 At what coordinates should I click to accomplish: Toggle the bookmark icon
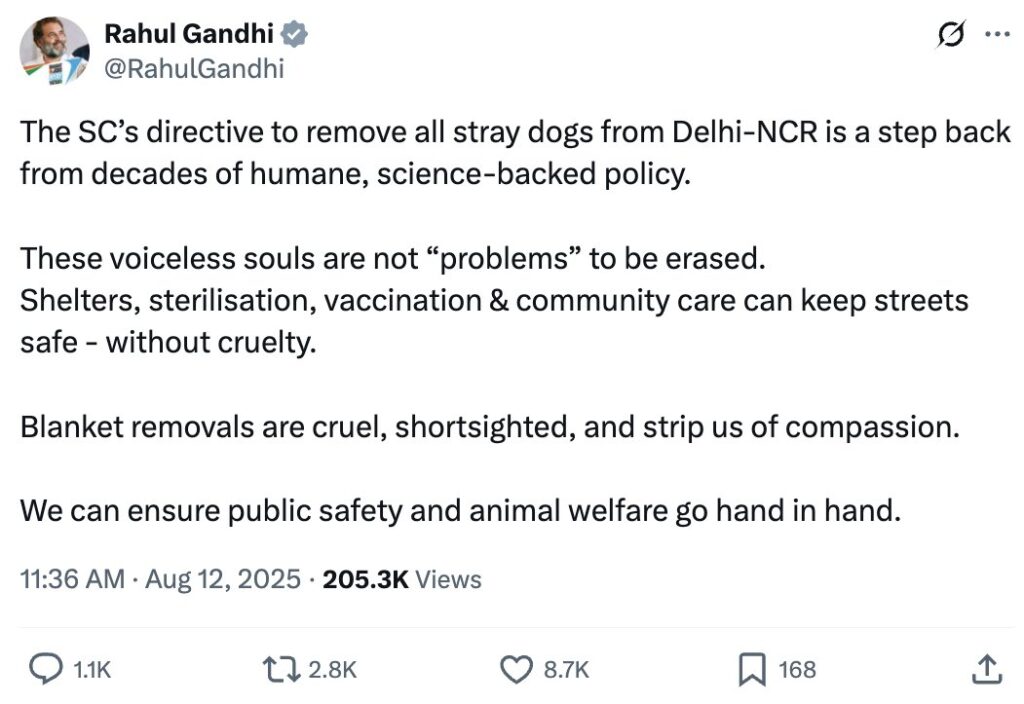pos(751,669)
